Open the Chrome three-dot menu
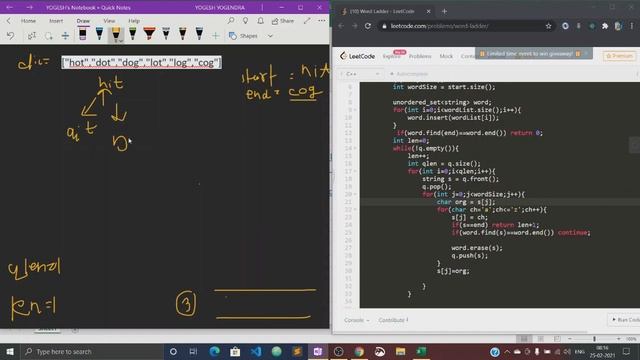Image resolution: width=640 pixels, height=360 pixels. [632, 26]
